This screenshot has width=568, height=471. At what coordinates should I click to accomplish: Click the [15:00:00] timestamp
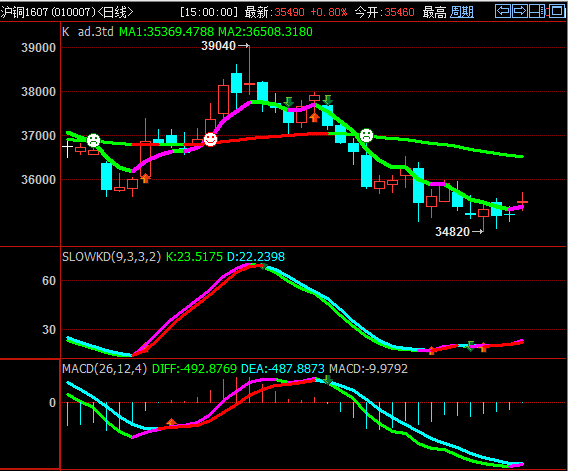[209, 12]
